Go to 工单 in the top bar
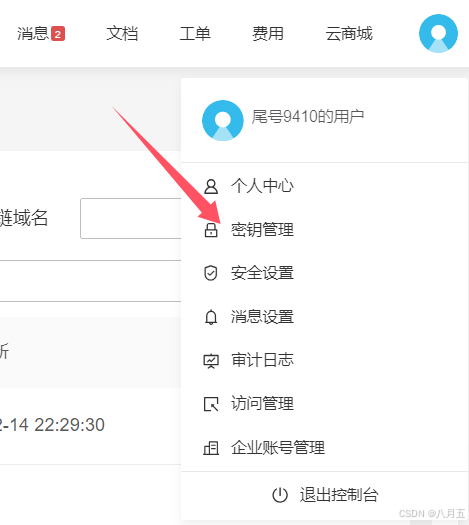The image size is (469, 525). click(x=195, y=33)
